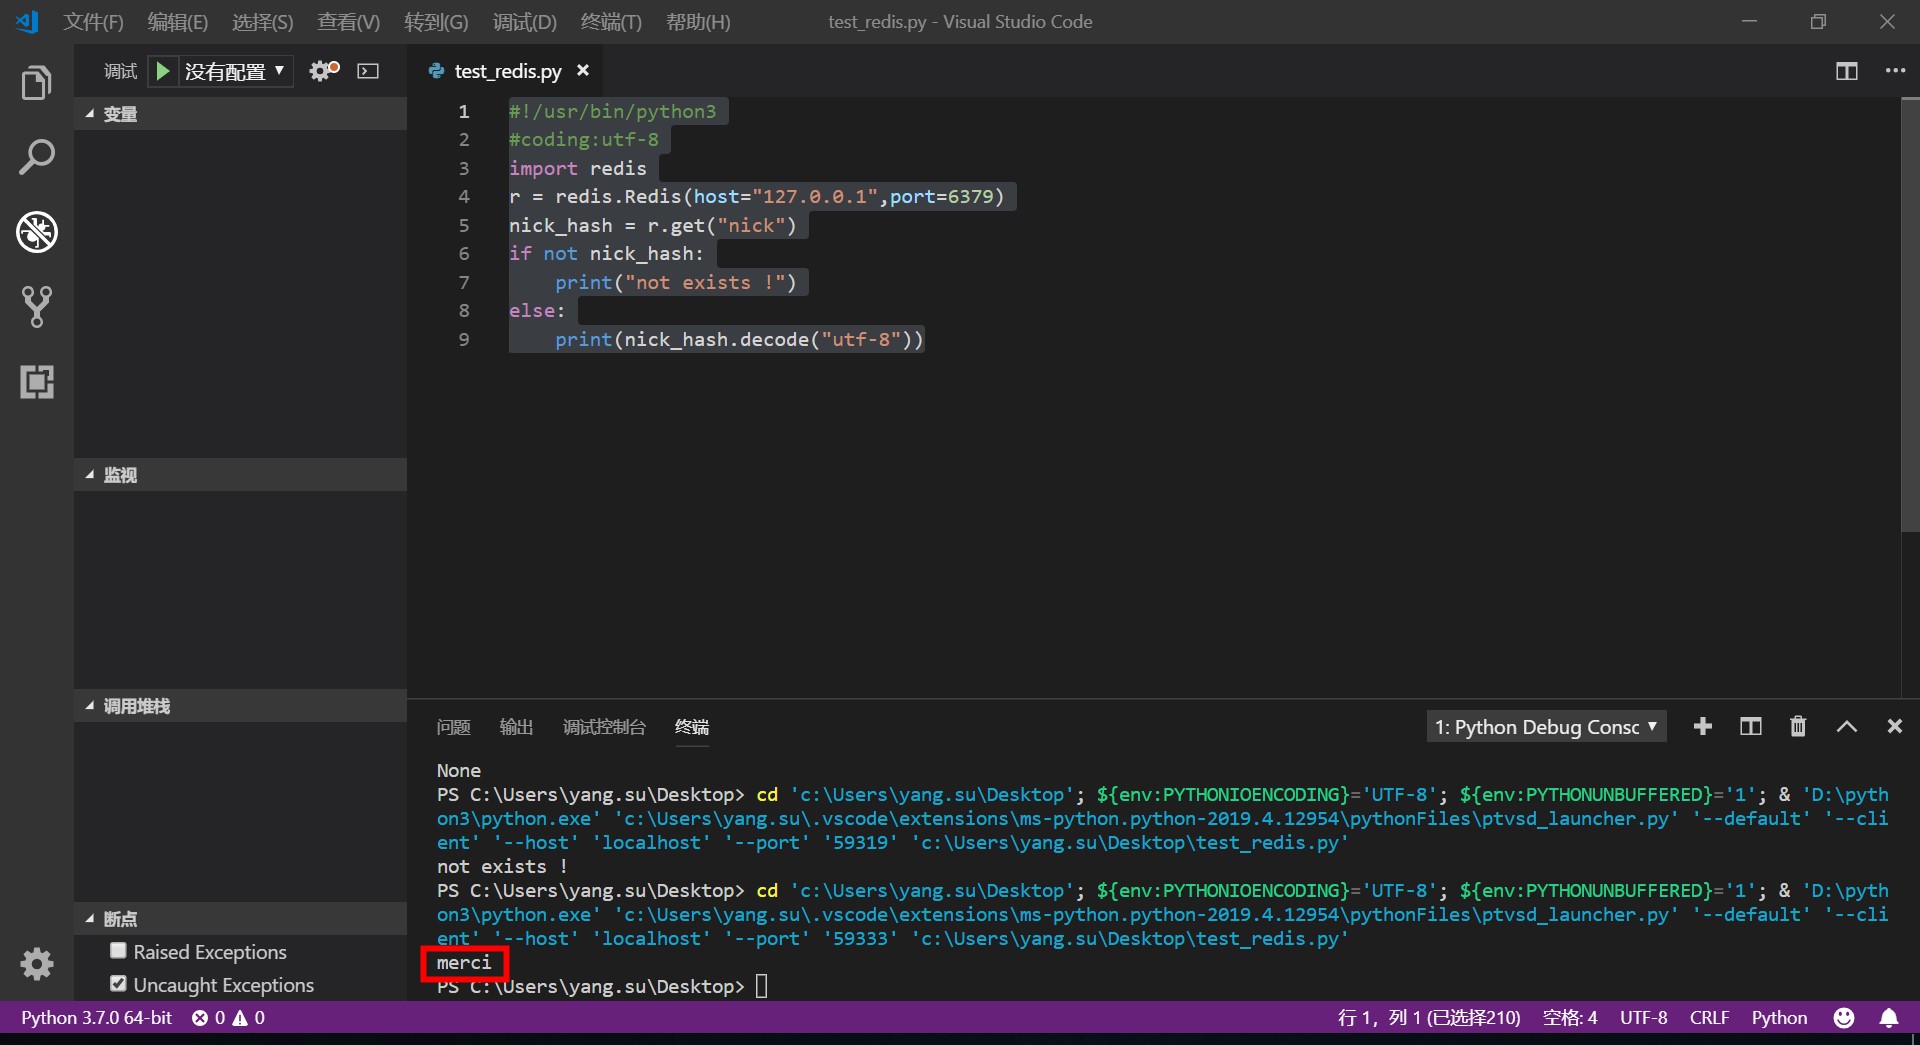The height and width of the screenshot is (1045, 1920).
Task: Open the 帮助(H) menu
Action: pyautogui.click(x=698, y=21)
